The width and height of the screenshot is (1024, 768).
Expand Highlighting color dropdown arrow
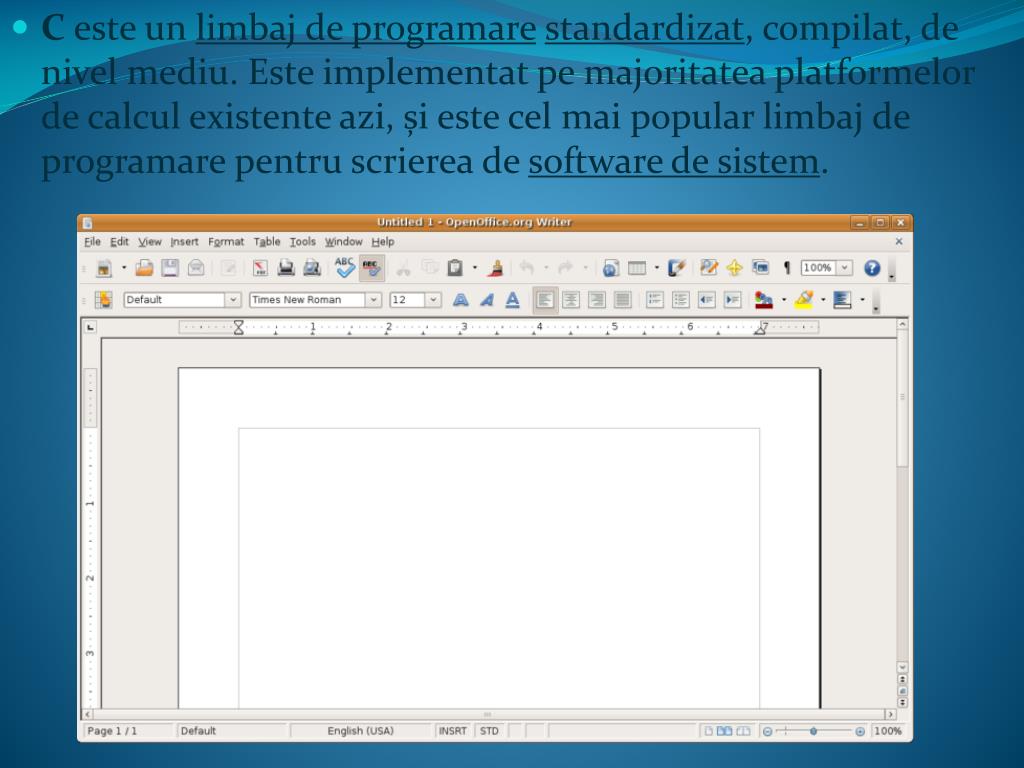click(823, 300)
